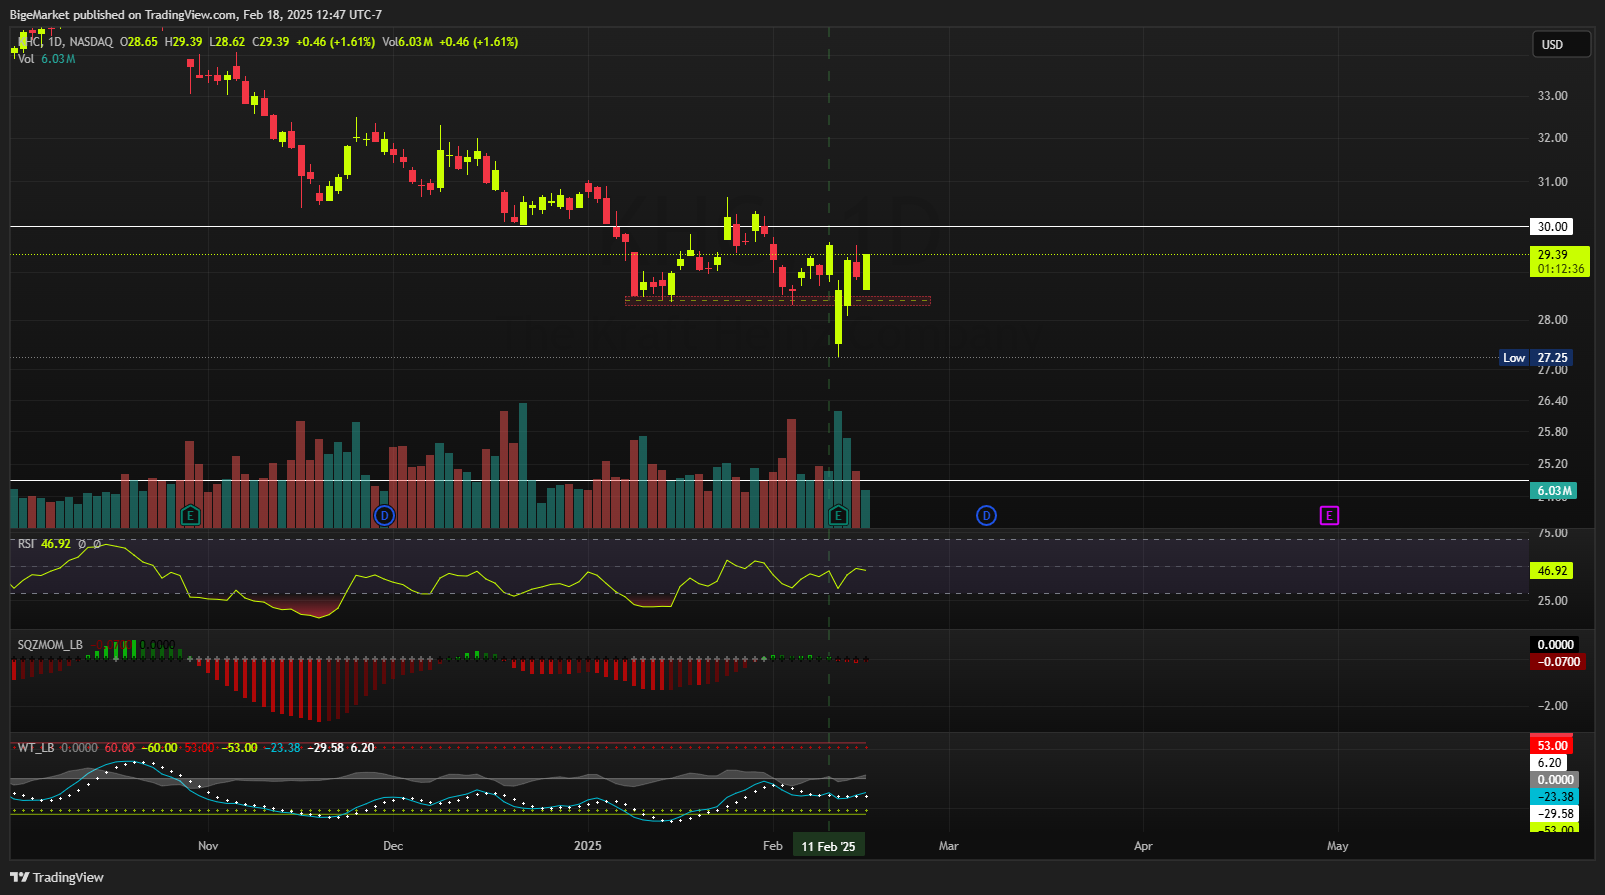Select the RSI indicator legend label
This screenshot has width=1605, height=895.
point(26,544)
